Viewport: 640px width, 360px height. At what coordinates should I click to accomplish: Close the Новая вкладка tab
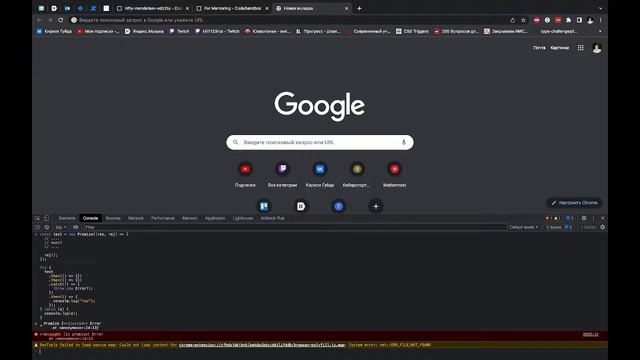point(346,8)
